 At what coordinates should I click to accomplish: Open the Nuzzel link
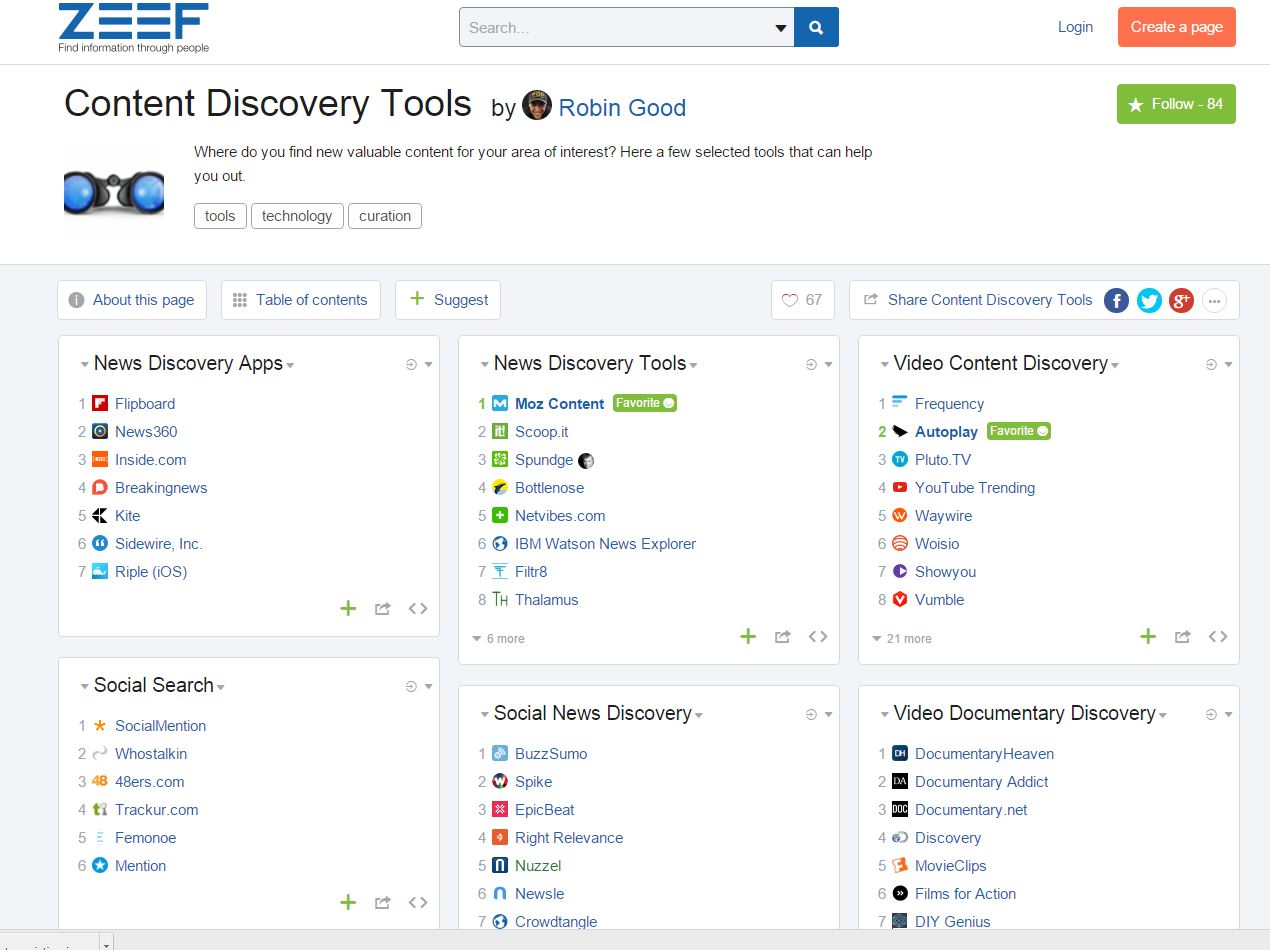(x=538, y=866)
